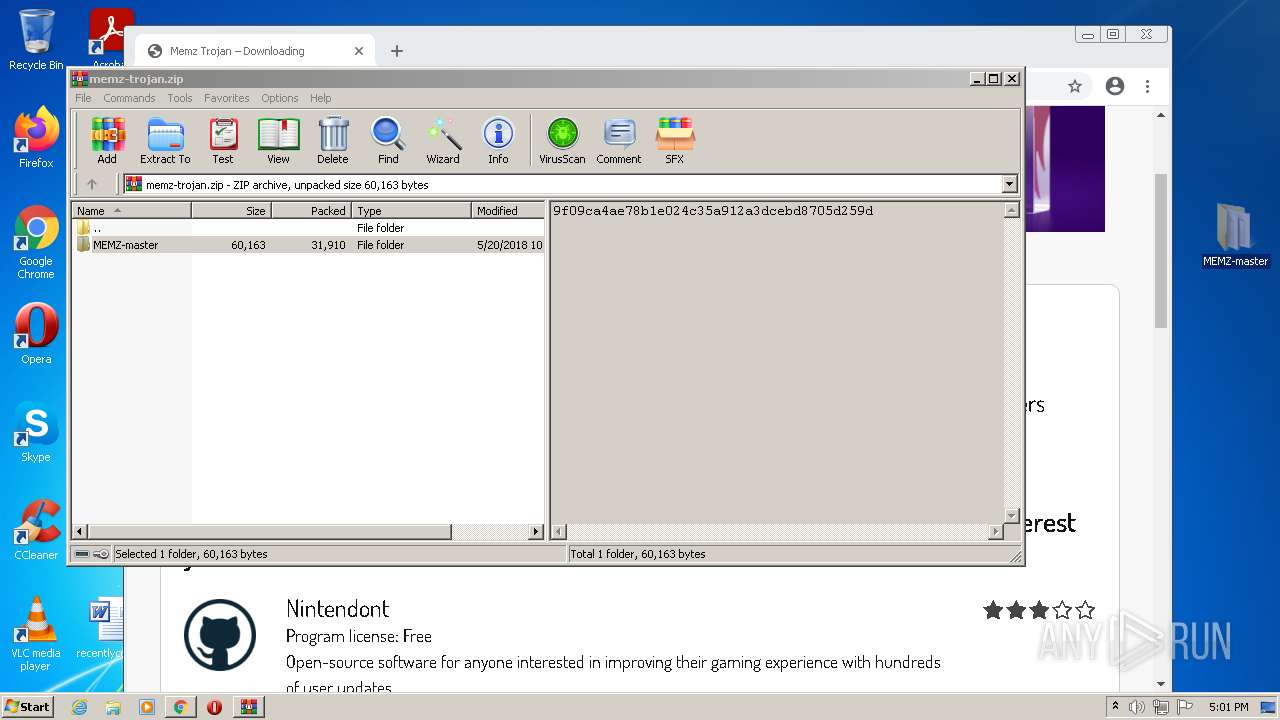Open MEMZ-master folder on desktop
Screen dimensions: 1280x720
pyautogui.click(x=1235, y=236)
